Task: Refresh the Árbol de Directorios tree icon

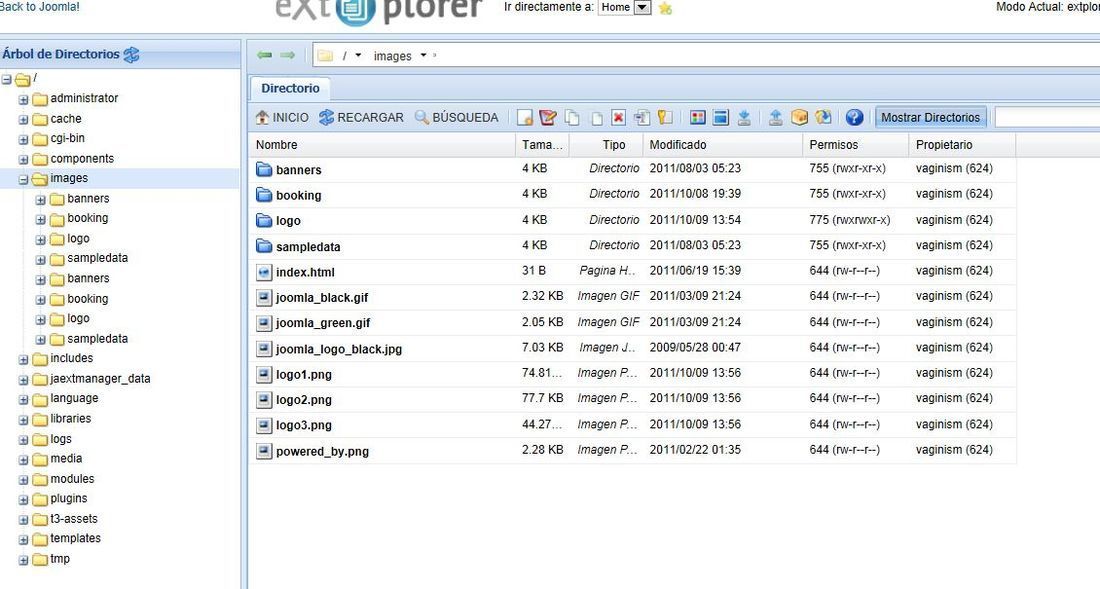Action: click(131, 55)
